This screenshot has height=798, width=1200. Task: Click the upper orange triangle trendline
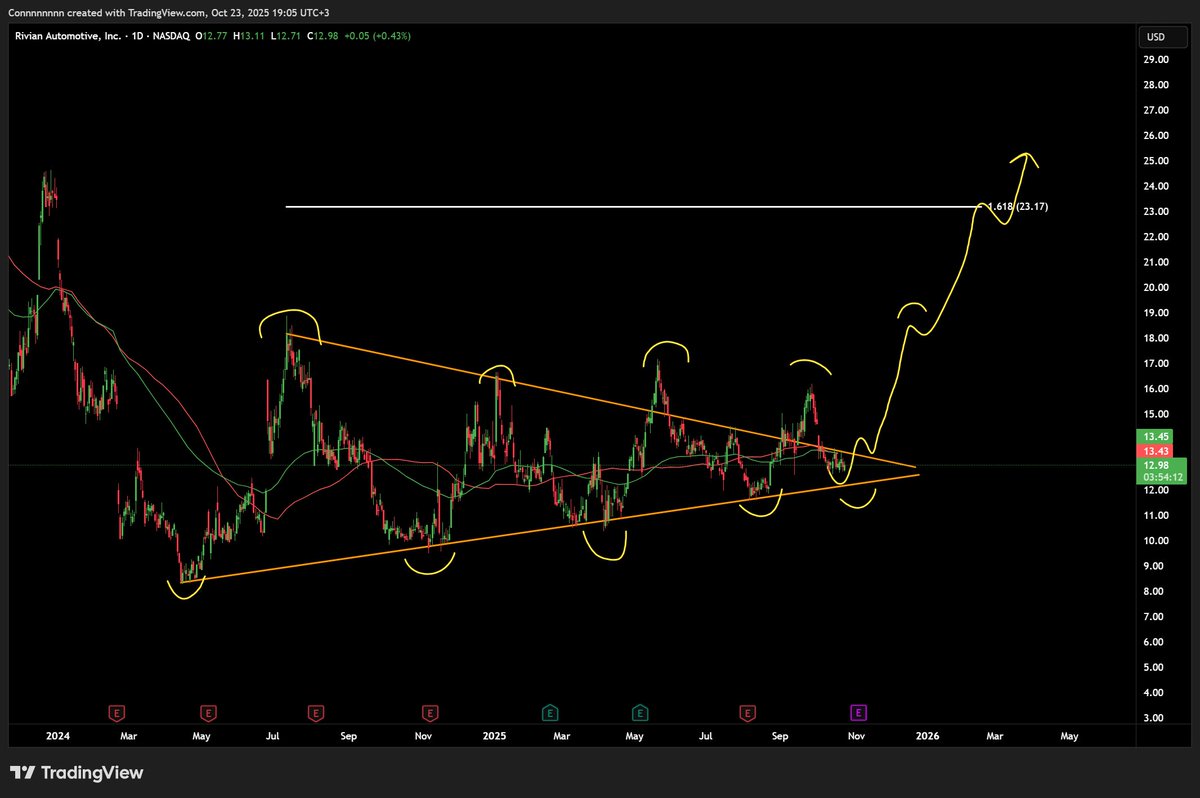(x=600, y=400)
